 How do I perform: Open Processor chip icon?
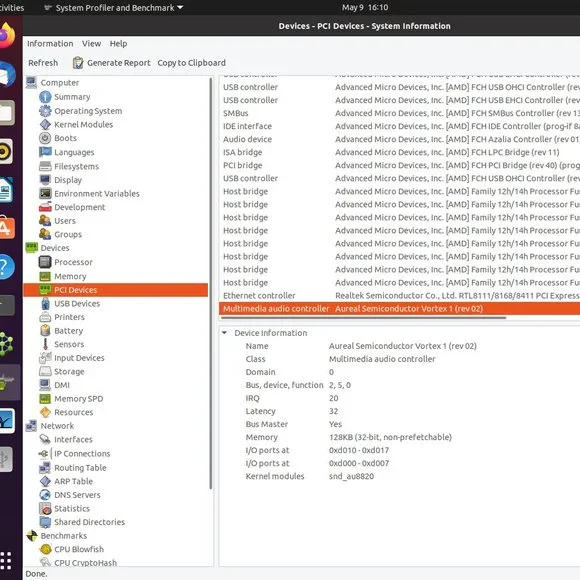(x=45, y=262)
